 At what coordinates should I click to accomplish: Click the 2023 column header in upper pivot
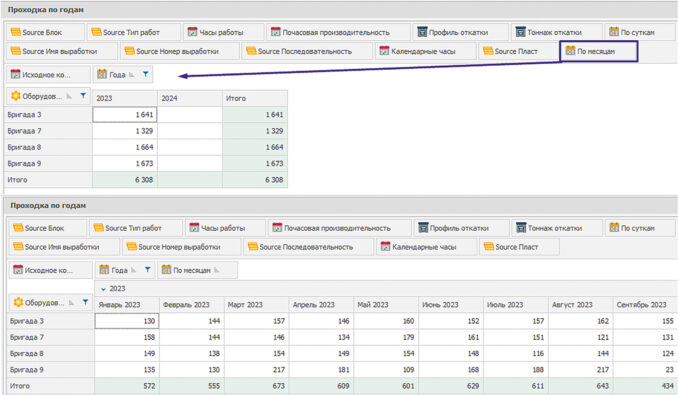(x=125, y=98)
